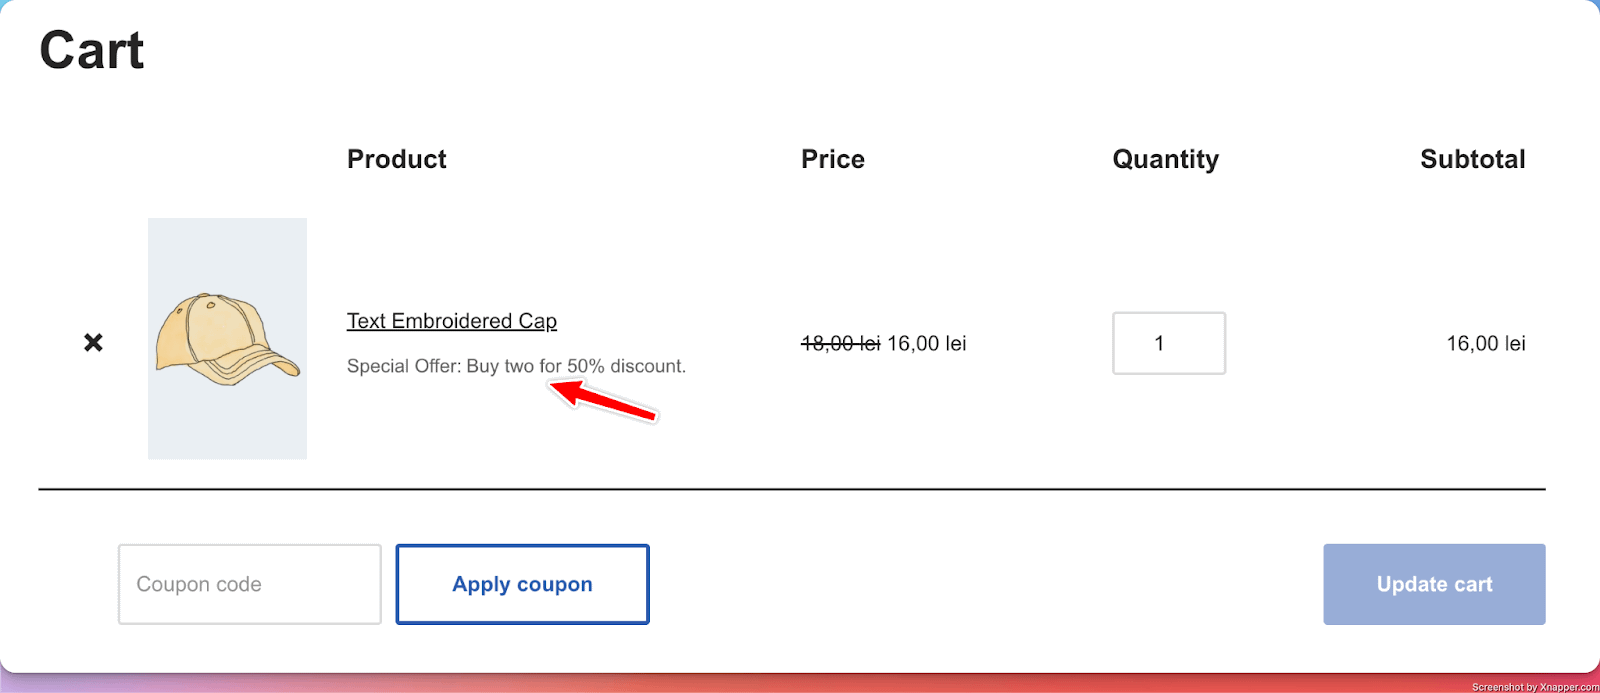This screenshot has width=1600, height=693.
Task: Click the Update cart button
Action: click(1433, 584)
